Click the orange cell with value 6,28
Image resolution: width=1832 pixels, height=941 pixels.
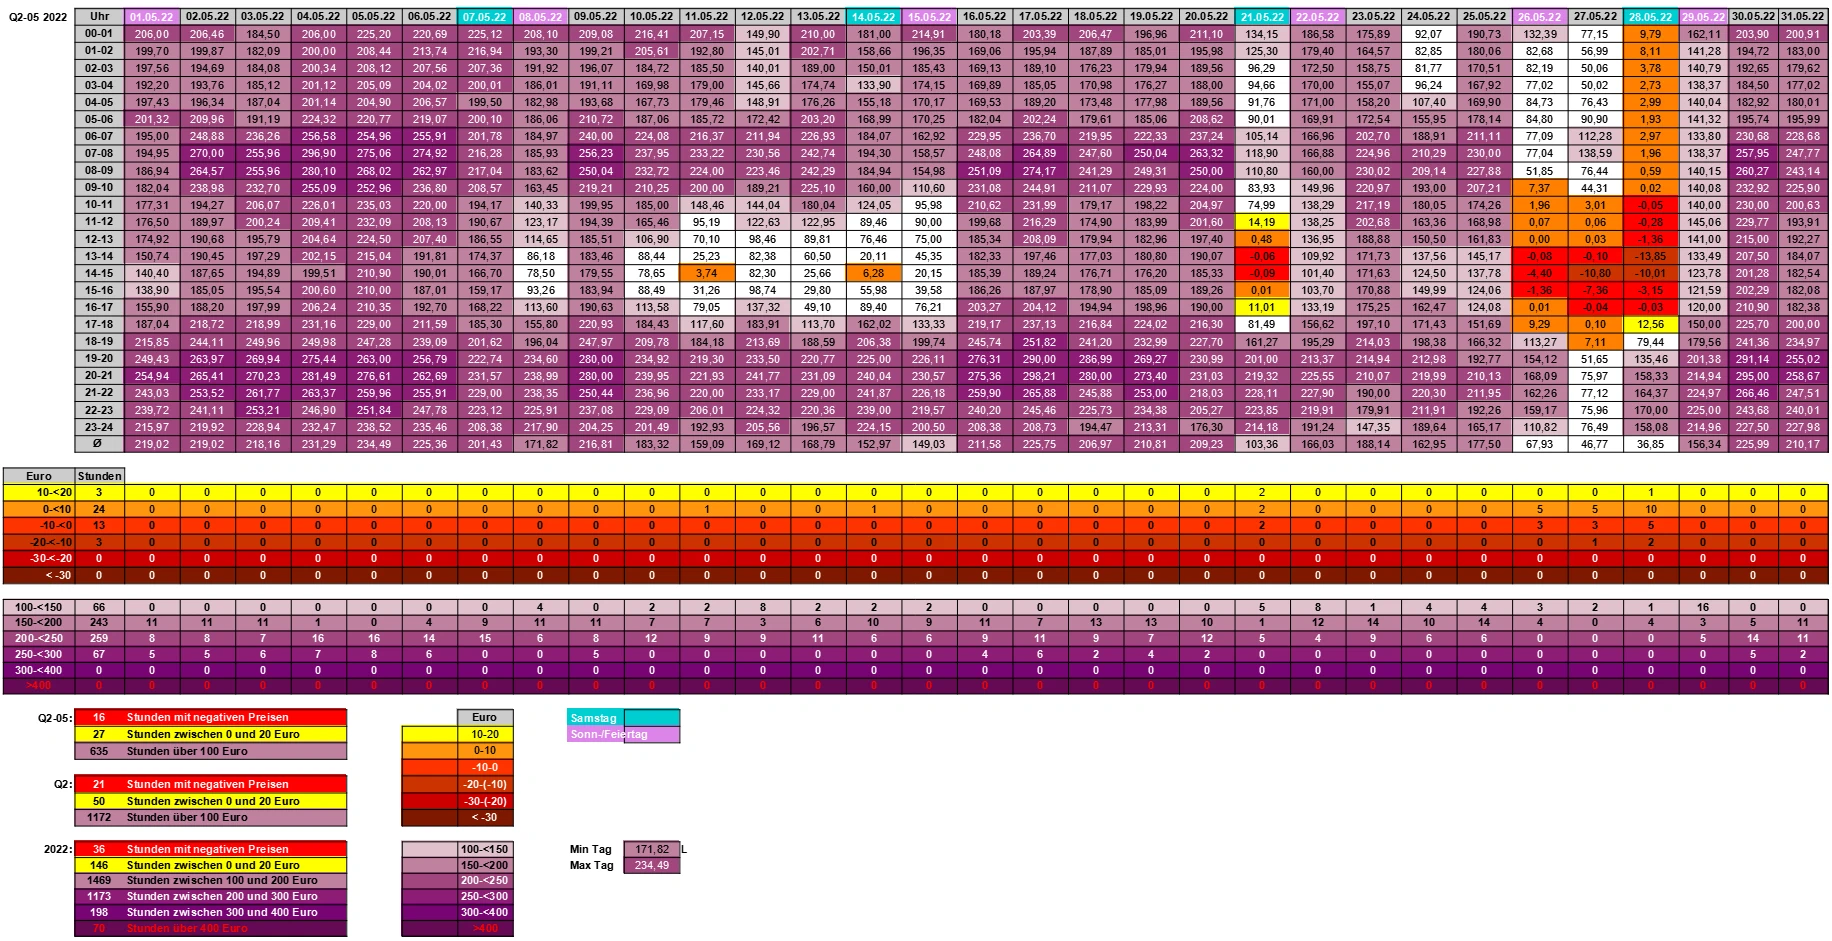pyautogui.click(x=873, y=273)
